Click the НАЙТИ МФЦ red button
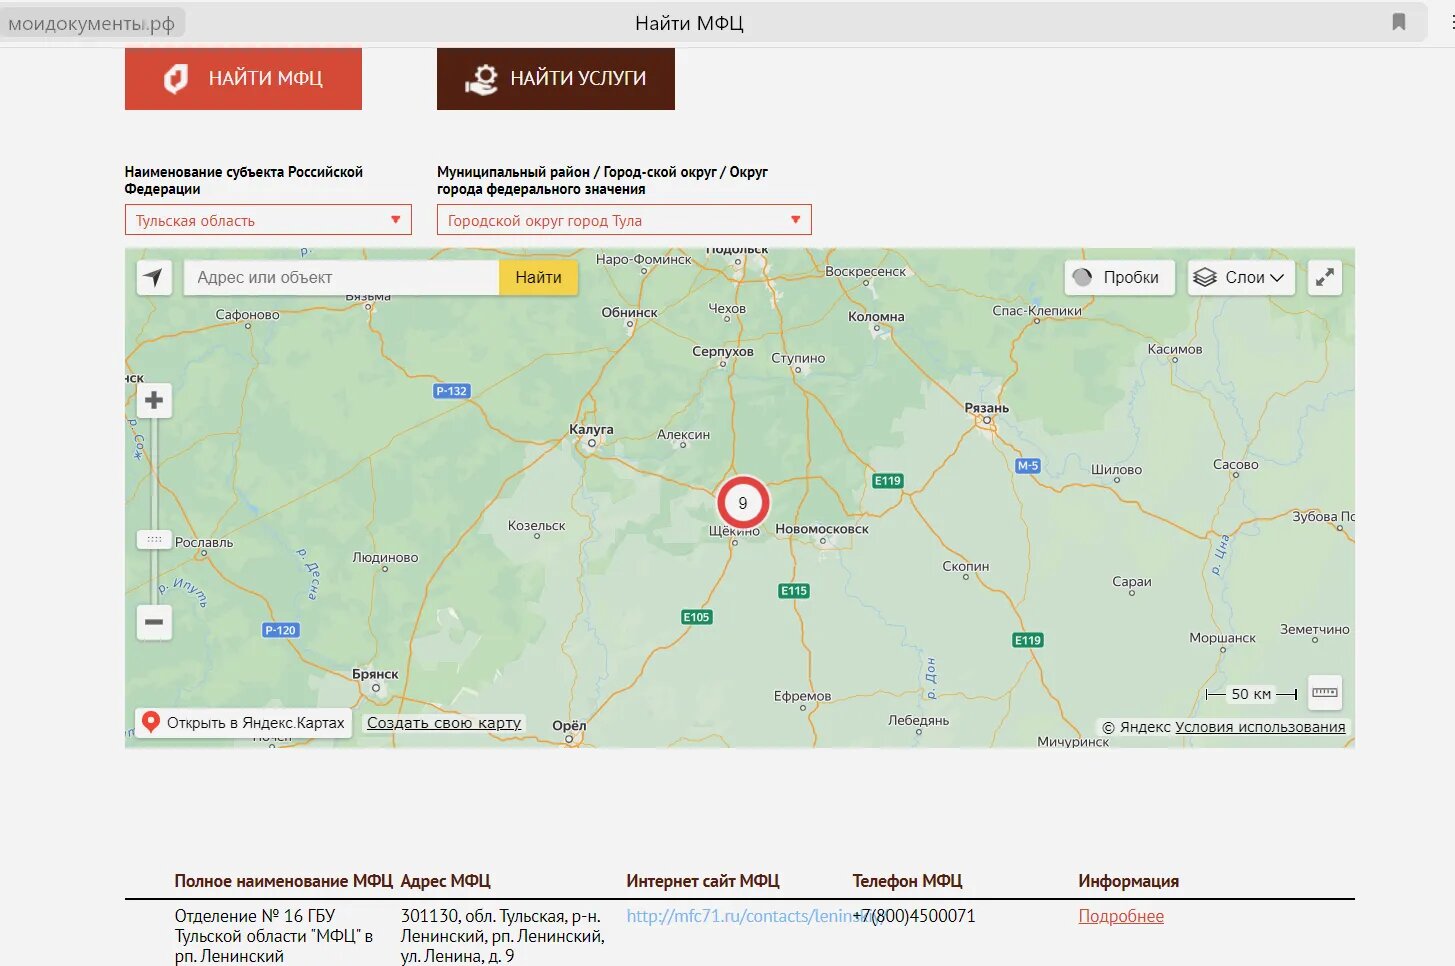The width and height of the screenshot is (1455, 966). [243, 78]
